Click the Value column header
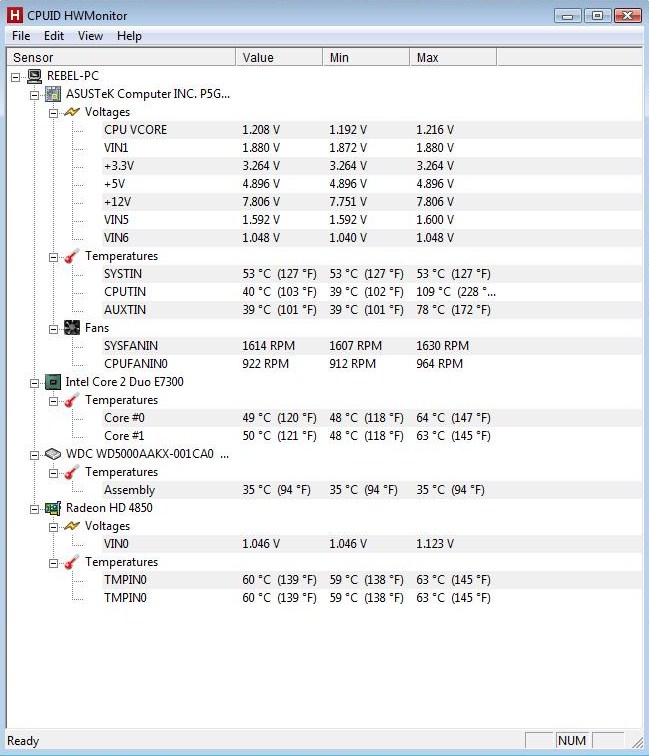 (279, 57)
